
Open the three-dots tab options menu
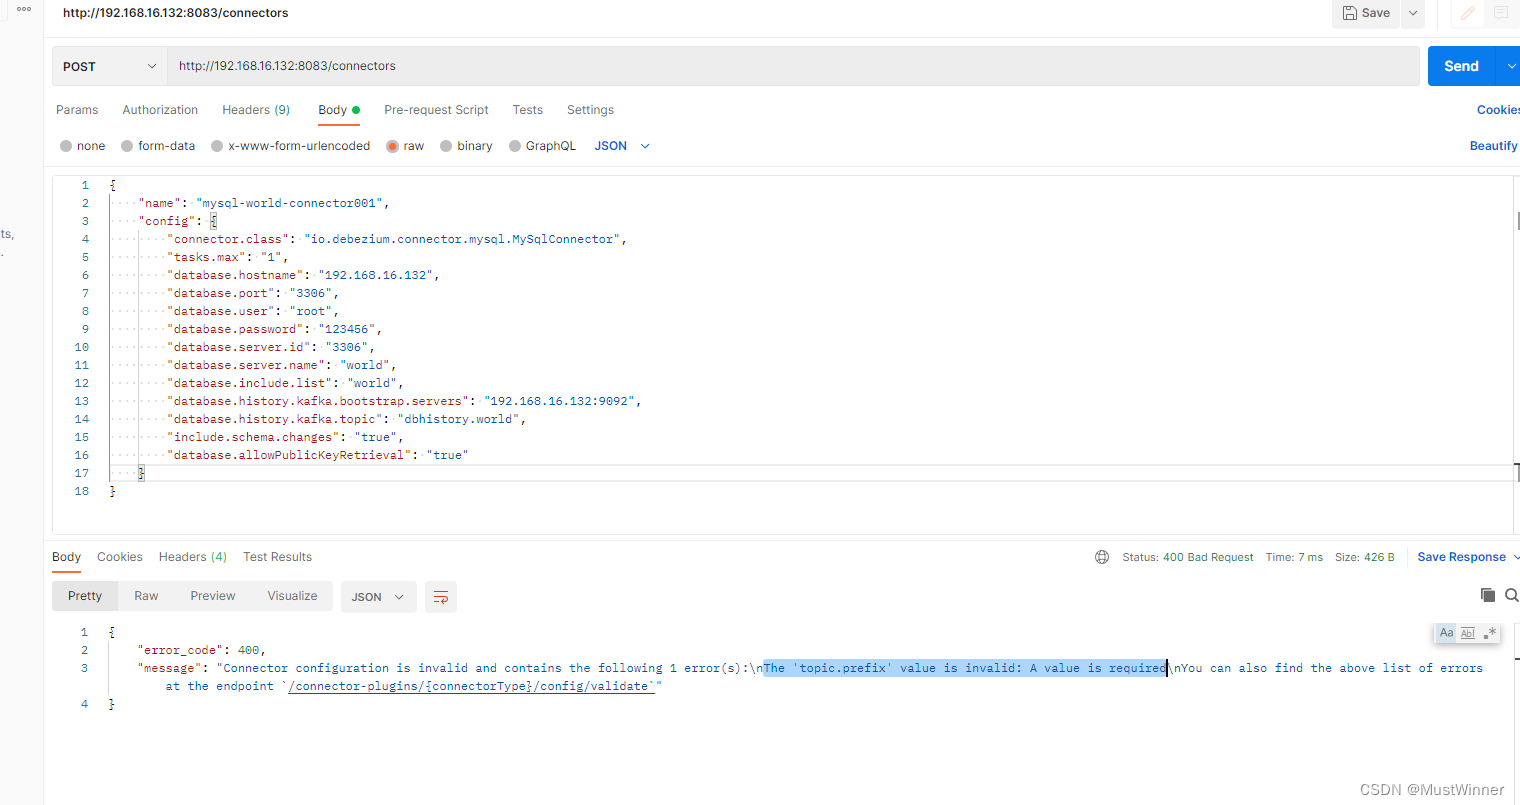click(x=24, y=10)
